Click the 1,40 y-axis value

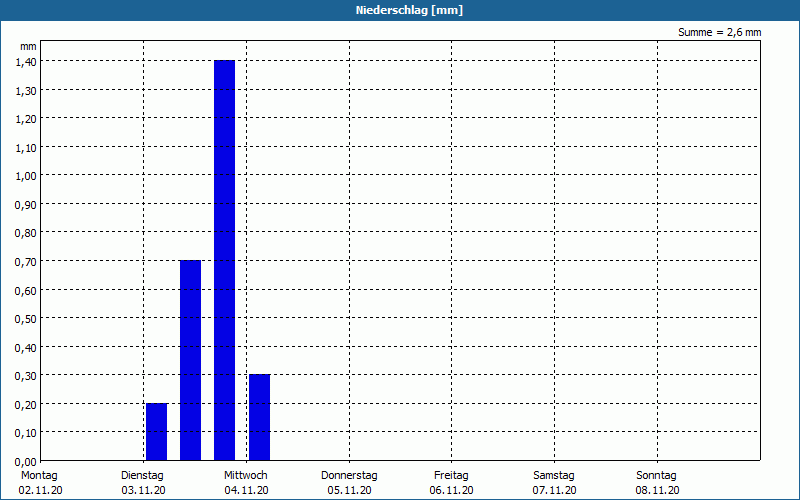26,61
